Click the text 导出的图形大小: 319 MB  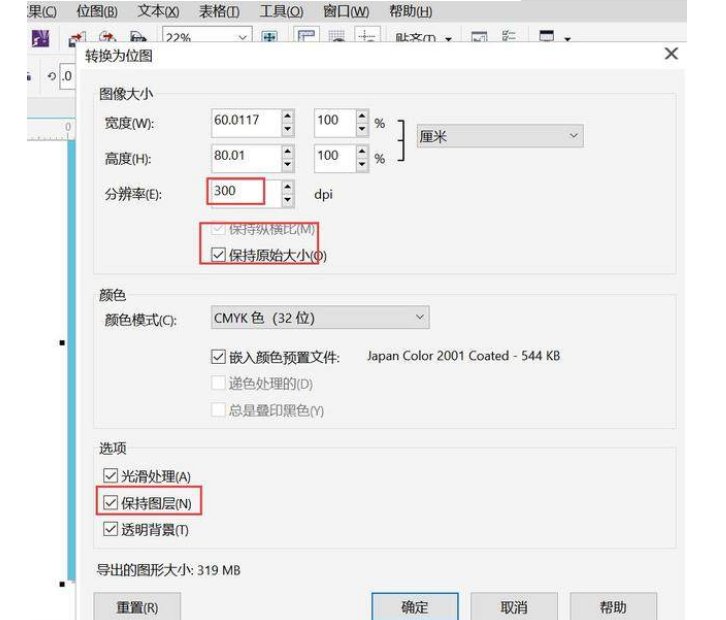click(169, 570)
